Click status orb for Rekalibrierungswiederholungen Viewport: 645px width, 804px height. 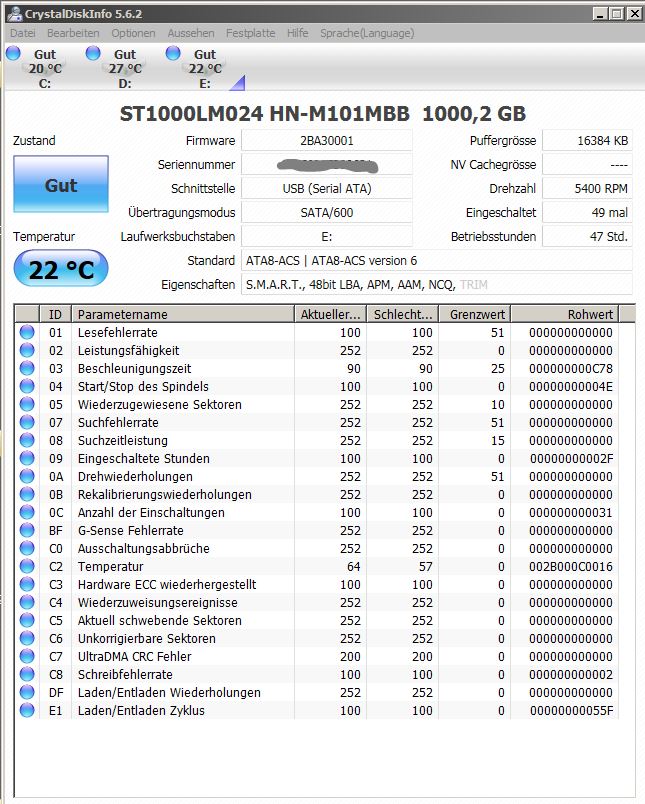pyautogui.click(x=27, y=494)
